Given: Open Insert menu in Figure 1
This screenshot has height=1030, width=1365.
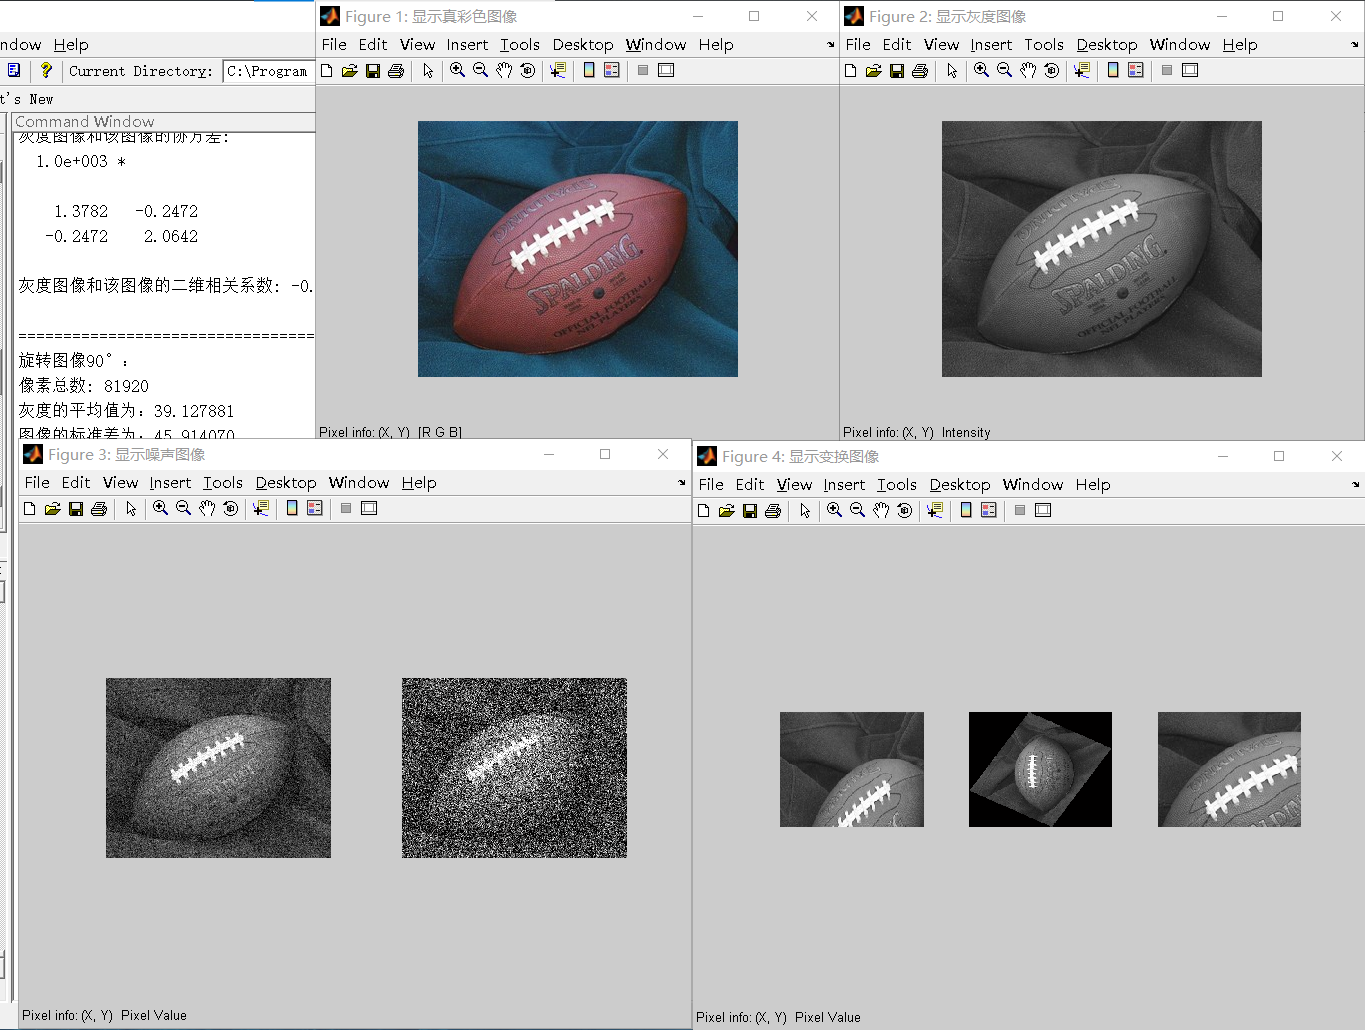Looking at the screenshot, I should 467,45.
